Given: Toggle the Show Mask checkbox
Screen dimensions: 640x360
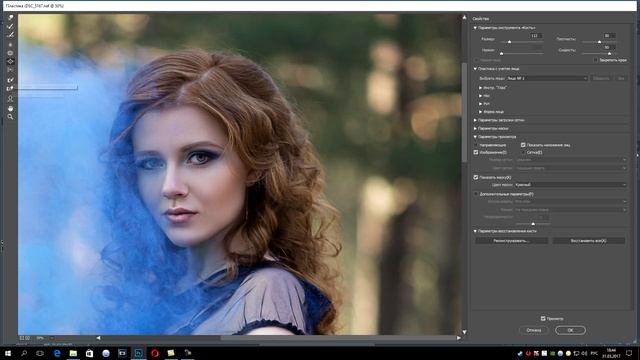Looking at the screenshot, I should coord(476,177).
